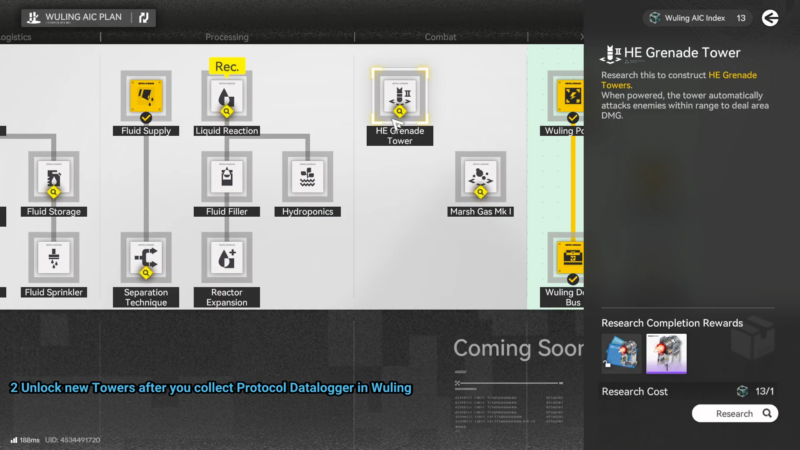Viewport: 800px width, 450px height.
Task: Select the Marsh Gas Mk I node
Action: [x=480, y=178]
